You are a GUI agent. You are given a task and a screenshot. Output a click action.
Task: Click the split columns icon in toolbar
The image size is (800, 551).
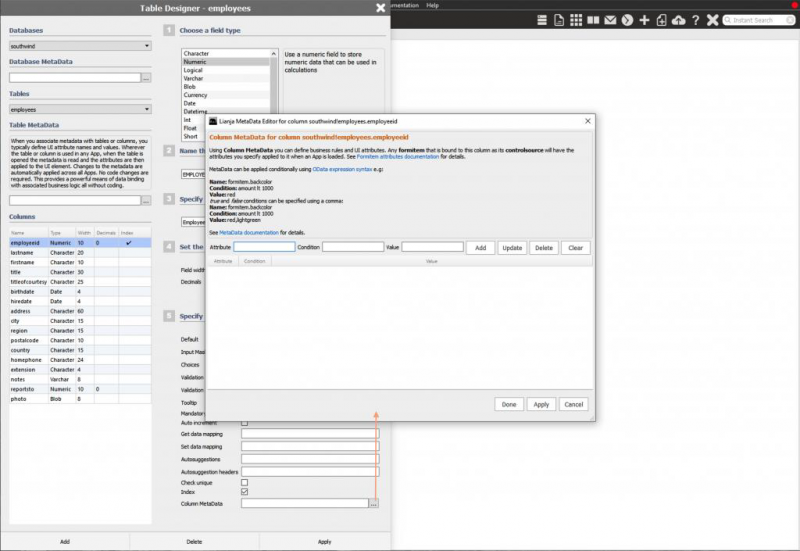[x=593, y=20]
